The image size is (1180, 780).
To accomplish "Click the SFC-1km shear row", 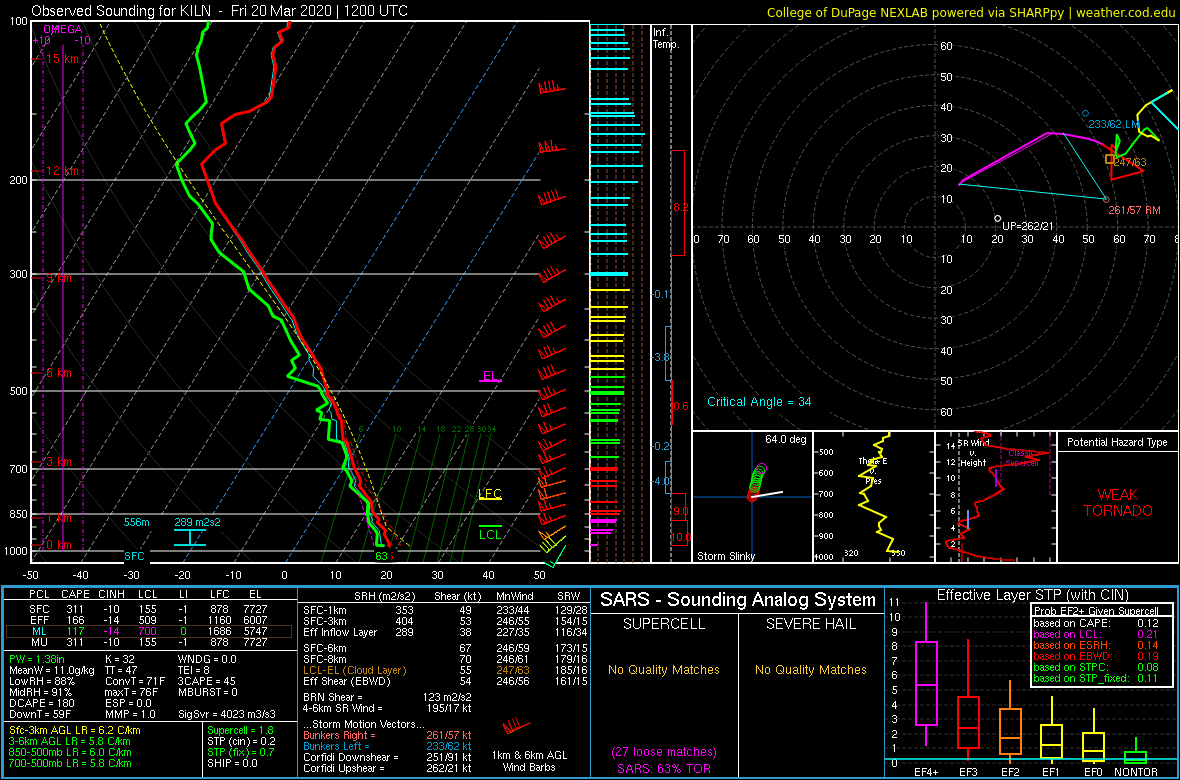I will (444, 609).
